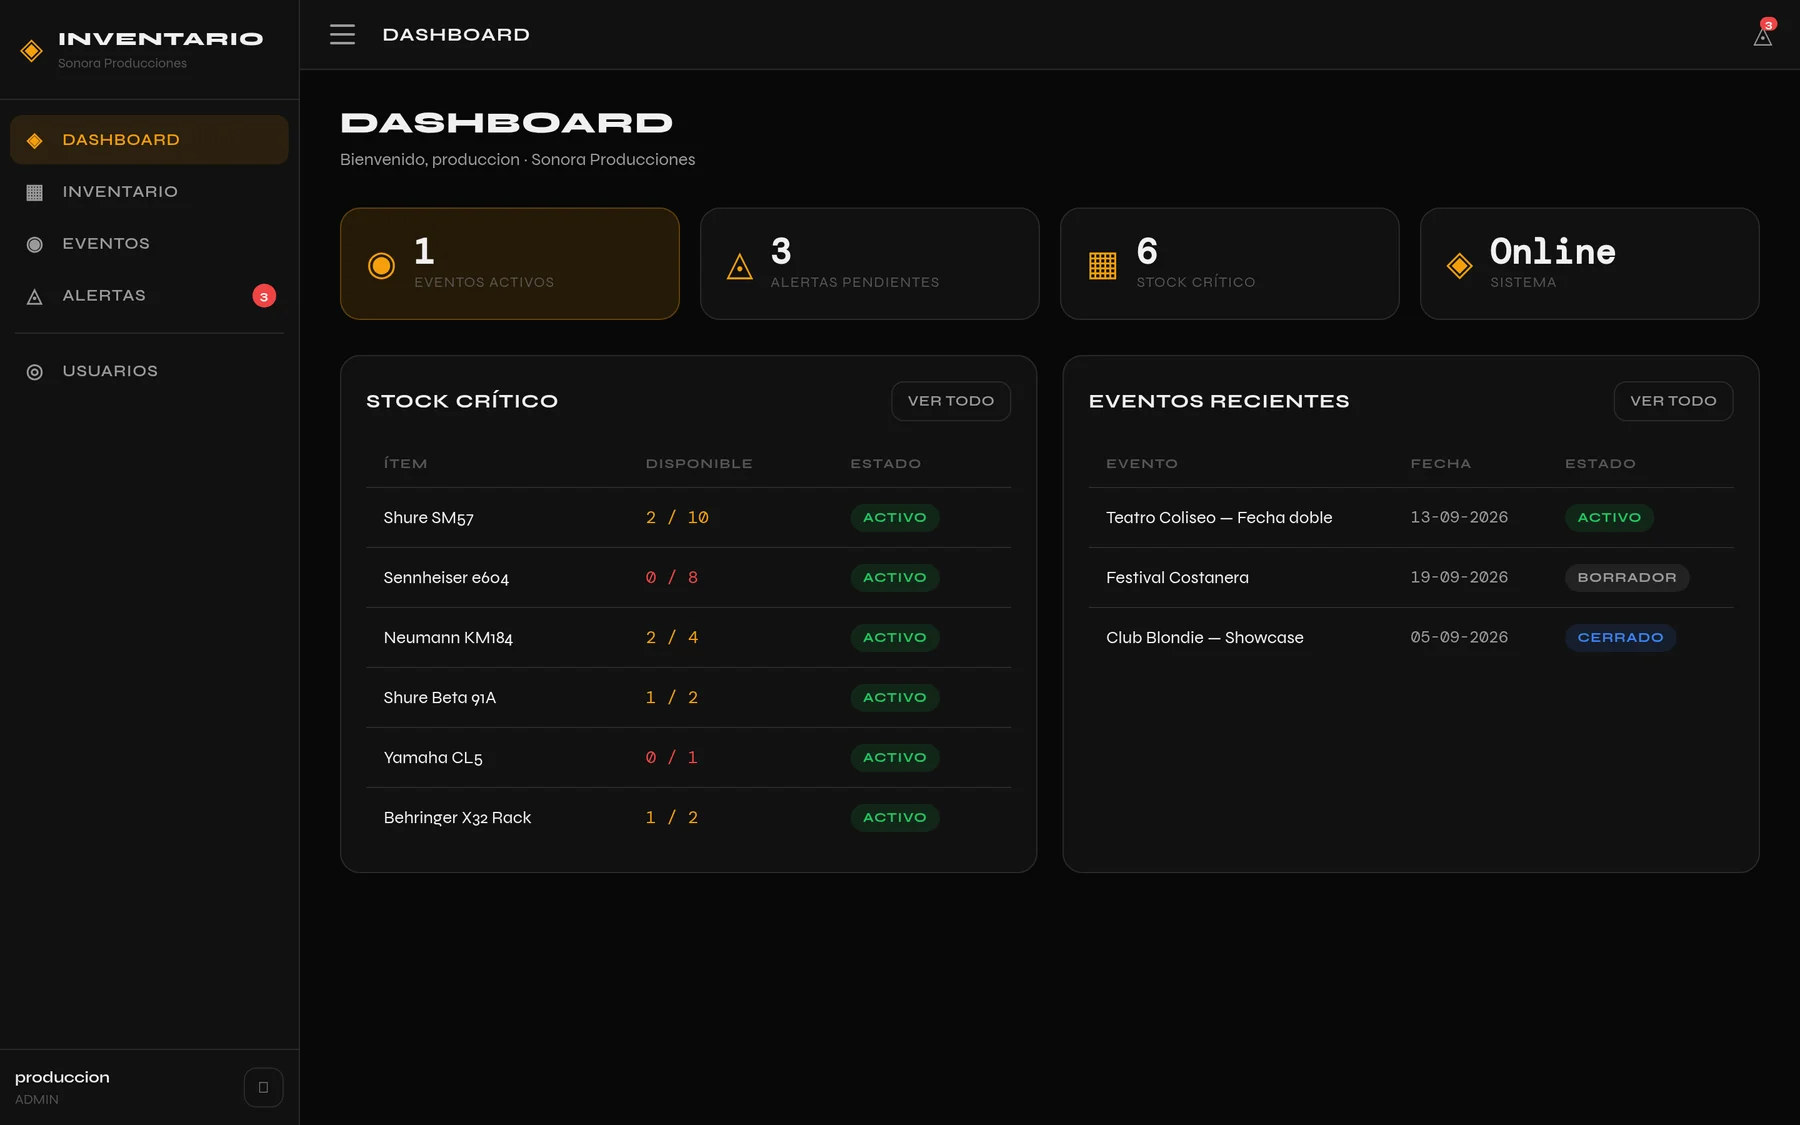Click the produccion user name
The height and width of the screenshot is (1125, 1800).
62,1077
